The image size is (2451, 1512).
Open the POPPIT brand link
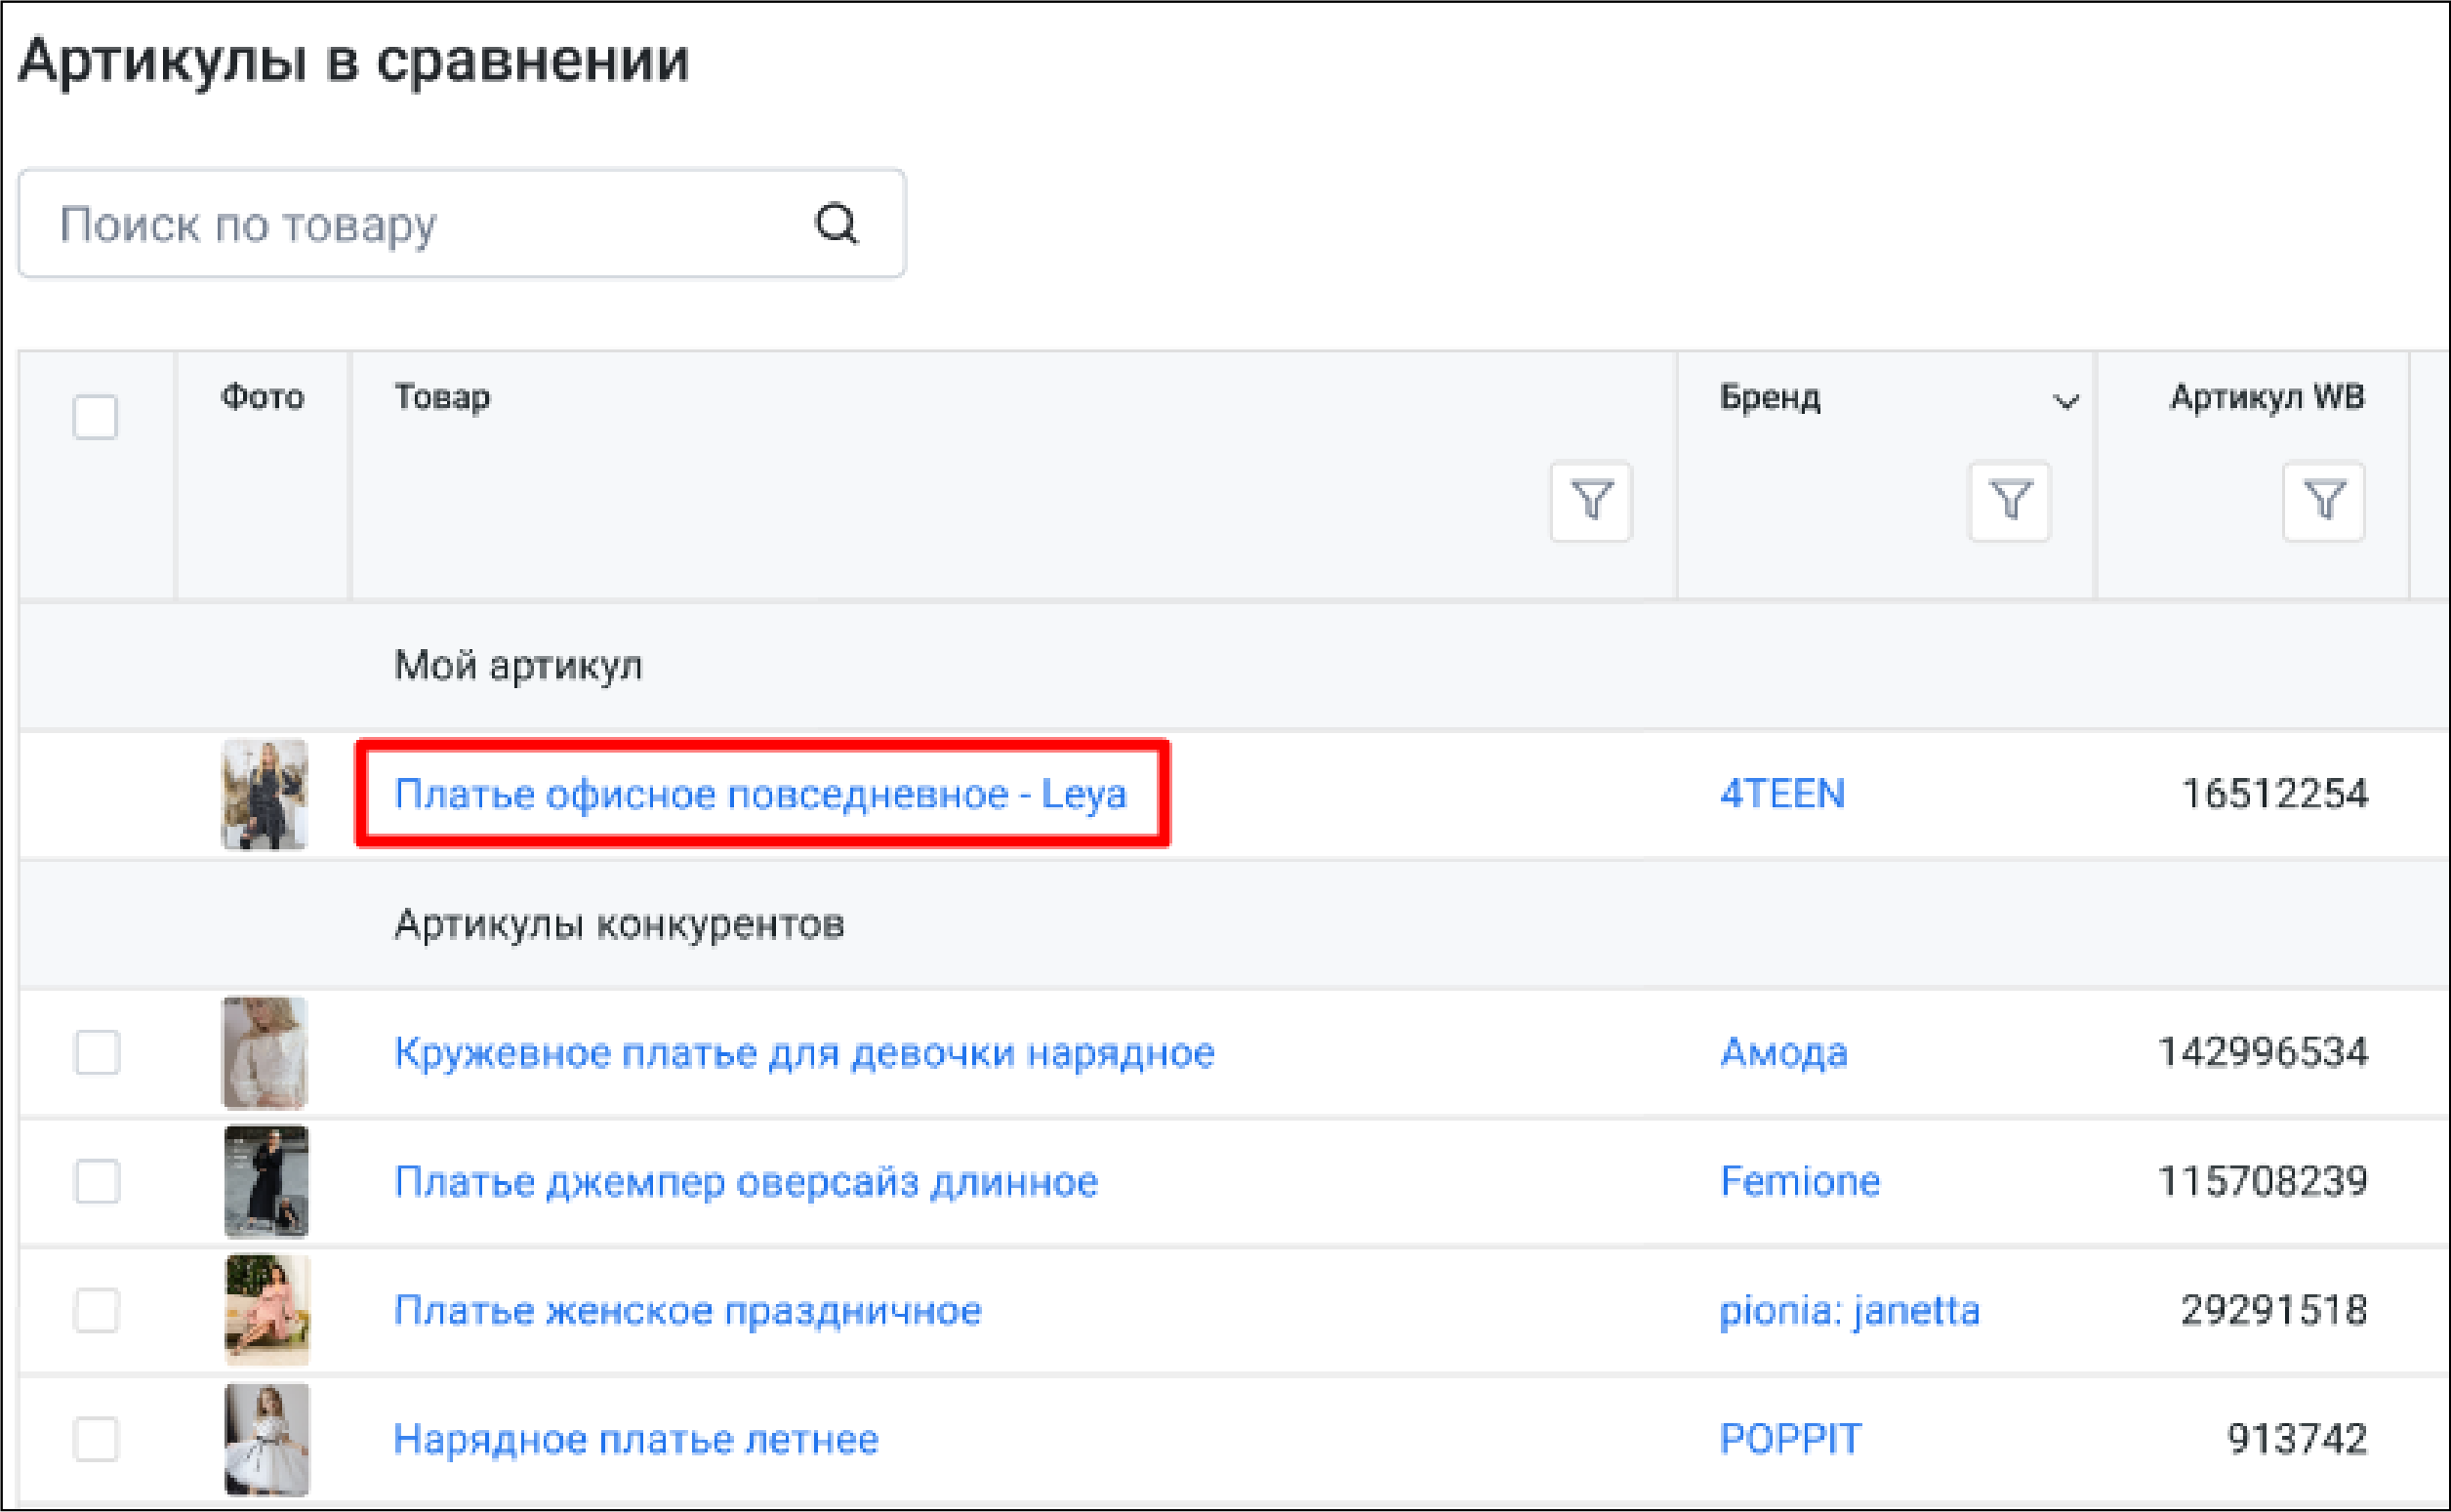click(1790, 1440)
